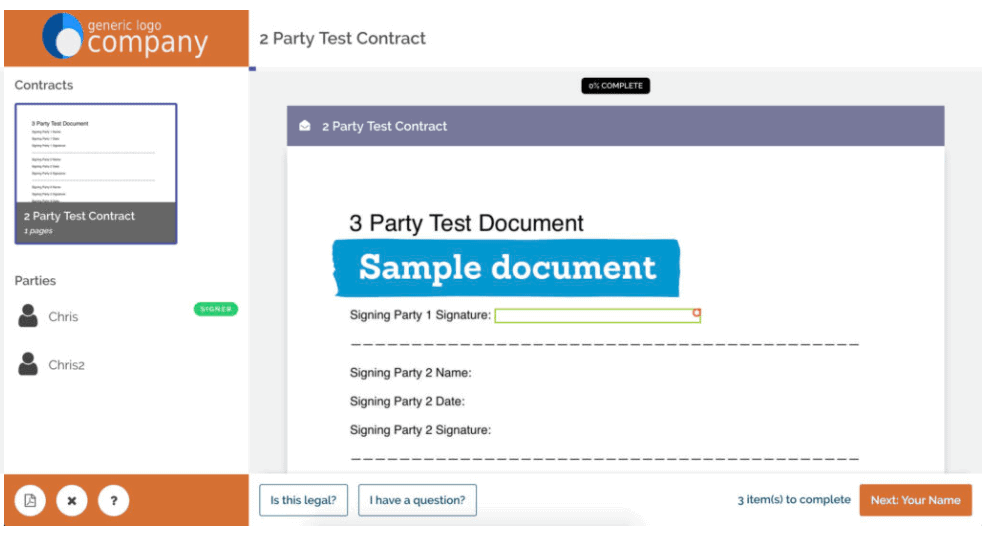Click the 'I have a question?' button

[417, 500]
